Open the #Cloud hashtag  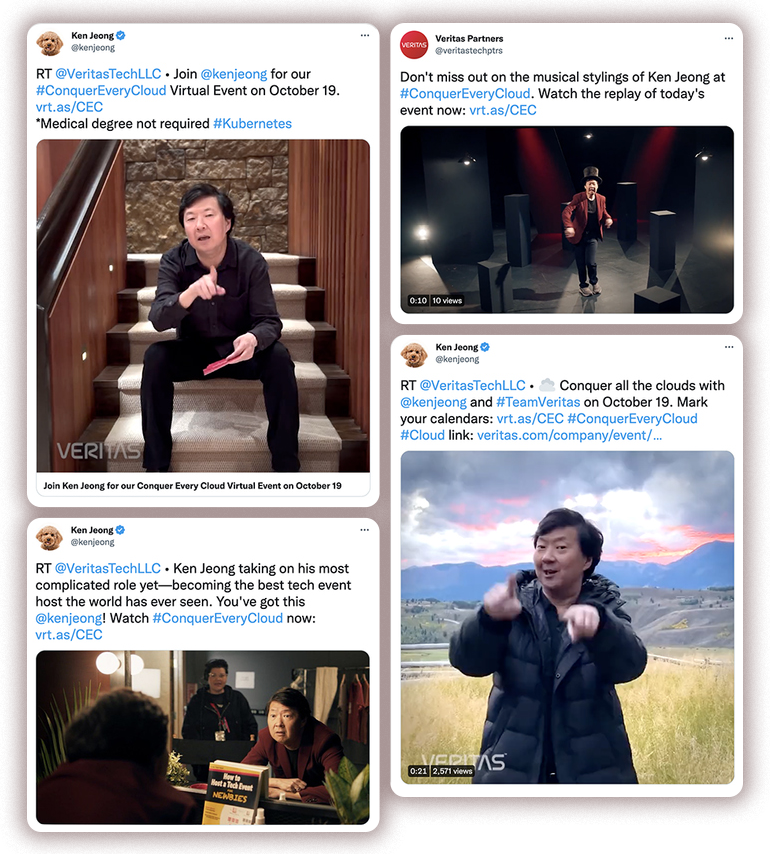(x=423, y=435)
